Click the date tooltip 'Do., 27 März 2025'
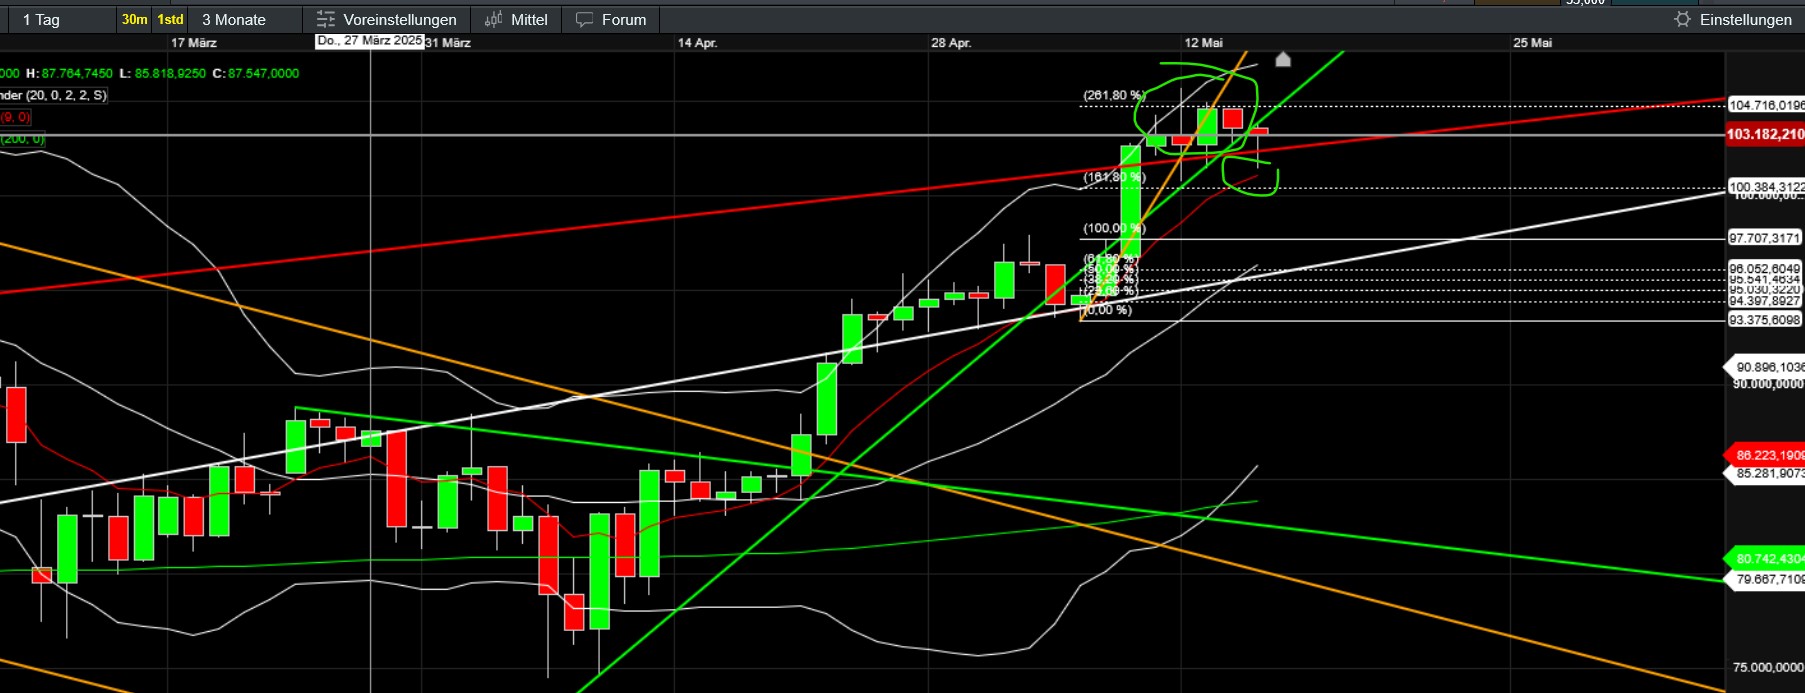The image size is (1805, 693). click(x=370, y=41)
